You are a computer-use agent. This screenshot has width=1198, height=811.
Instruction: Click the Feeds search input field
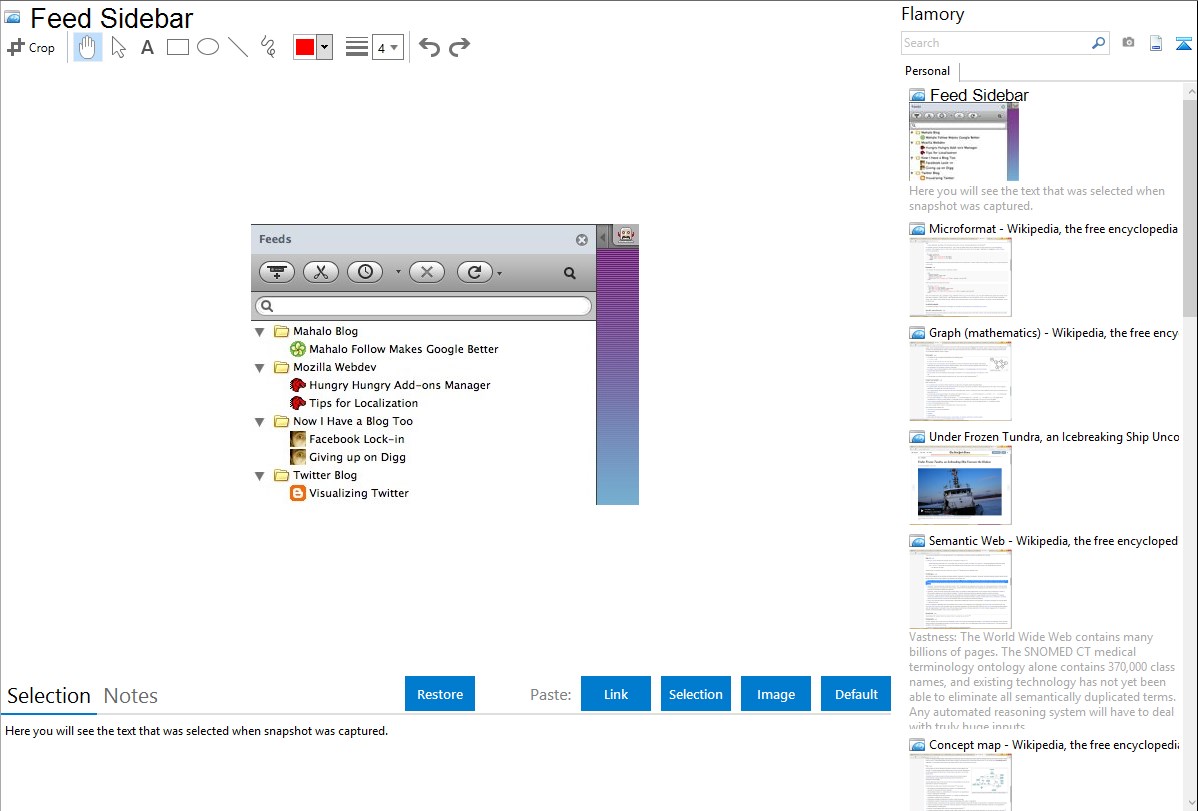[423, 306]
